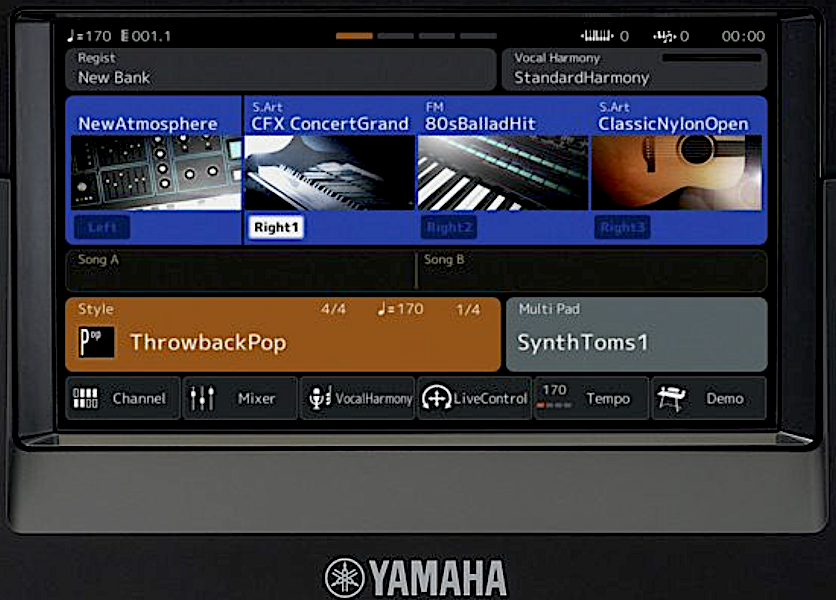Image resolution: width=836 pixels, height=600 pixels.
Task: Click the Vocal Harmony input level meter
Action: [x=712, y=57]
